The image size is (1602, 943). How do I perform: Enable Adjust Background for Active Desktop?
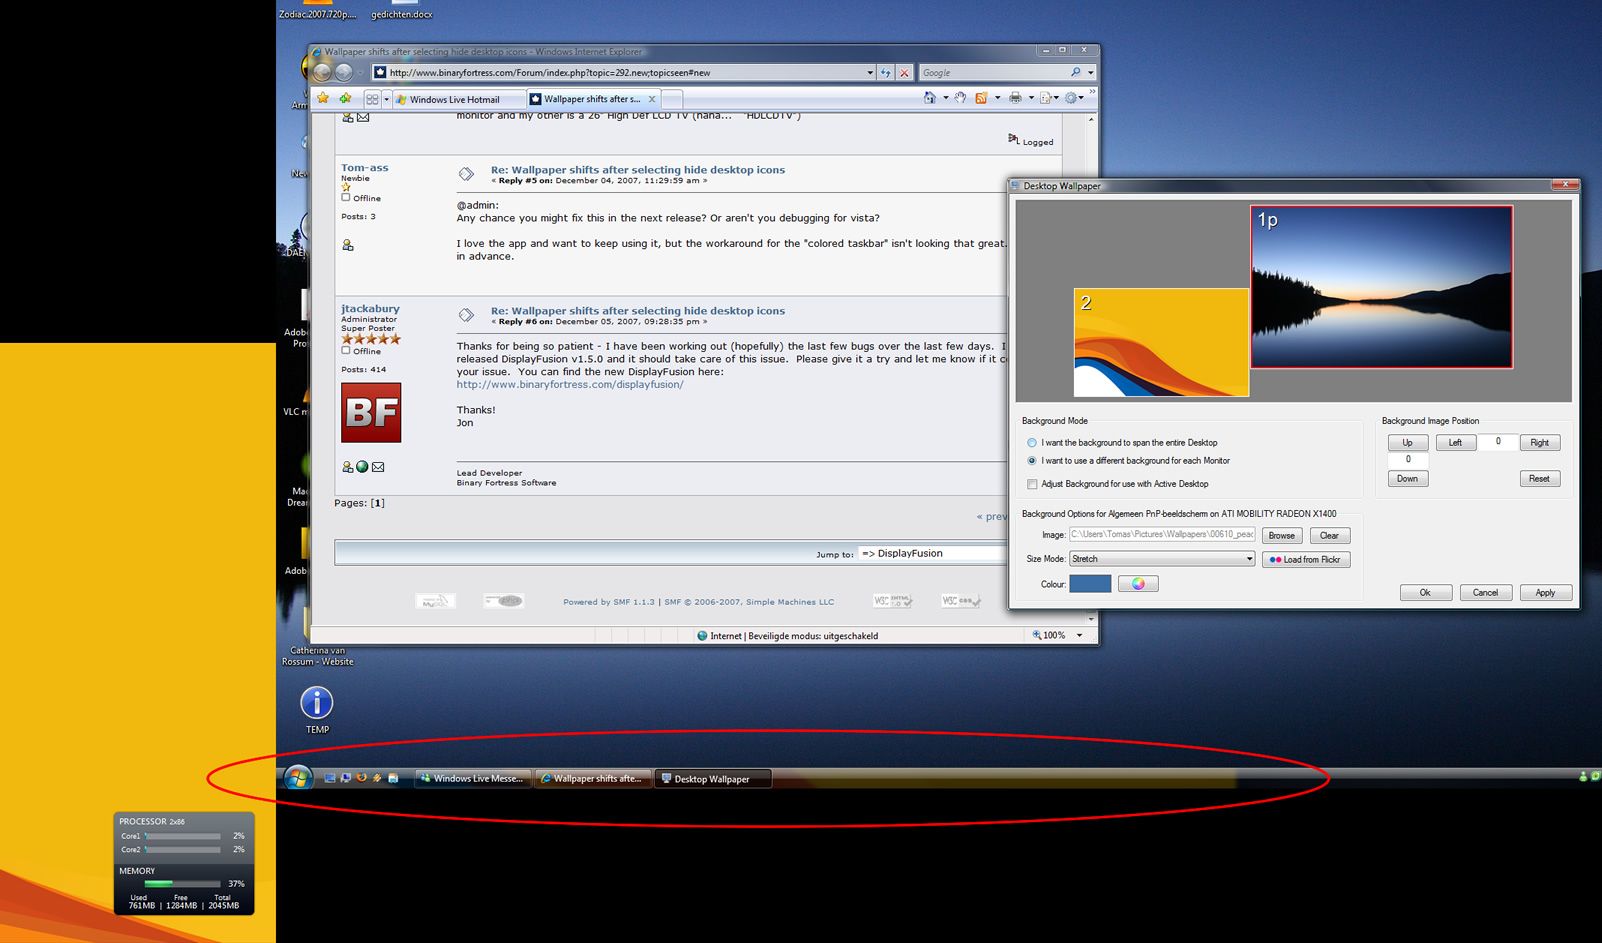click(x=1032, y=484)
